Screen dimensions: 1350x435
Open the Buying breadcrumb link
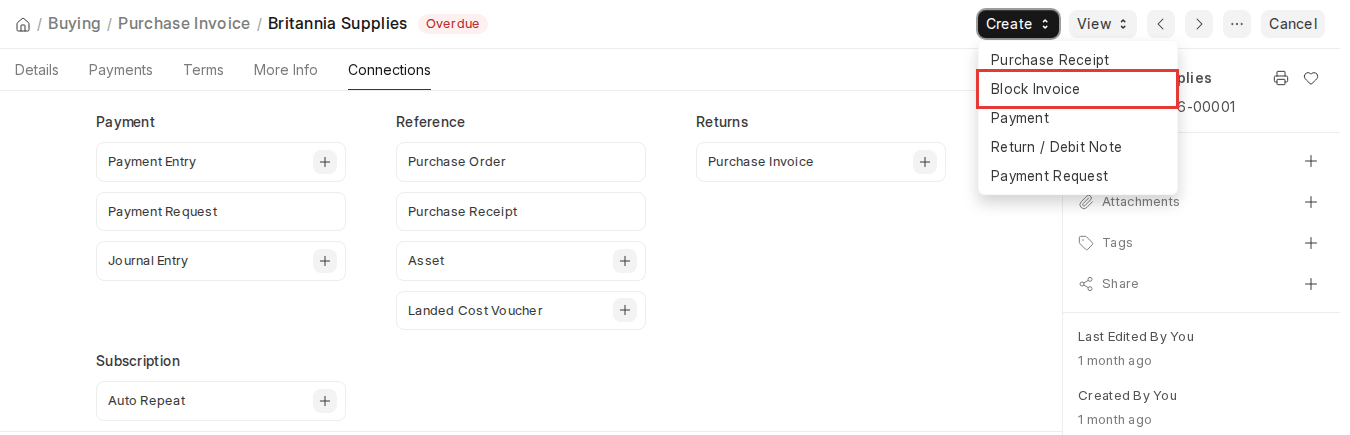tap(74, 23)
